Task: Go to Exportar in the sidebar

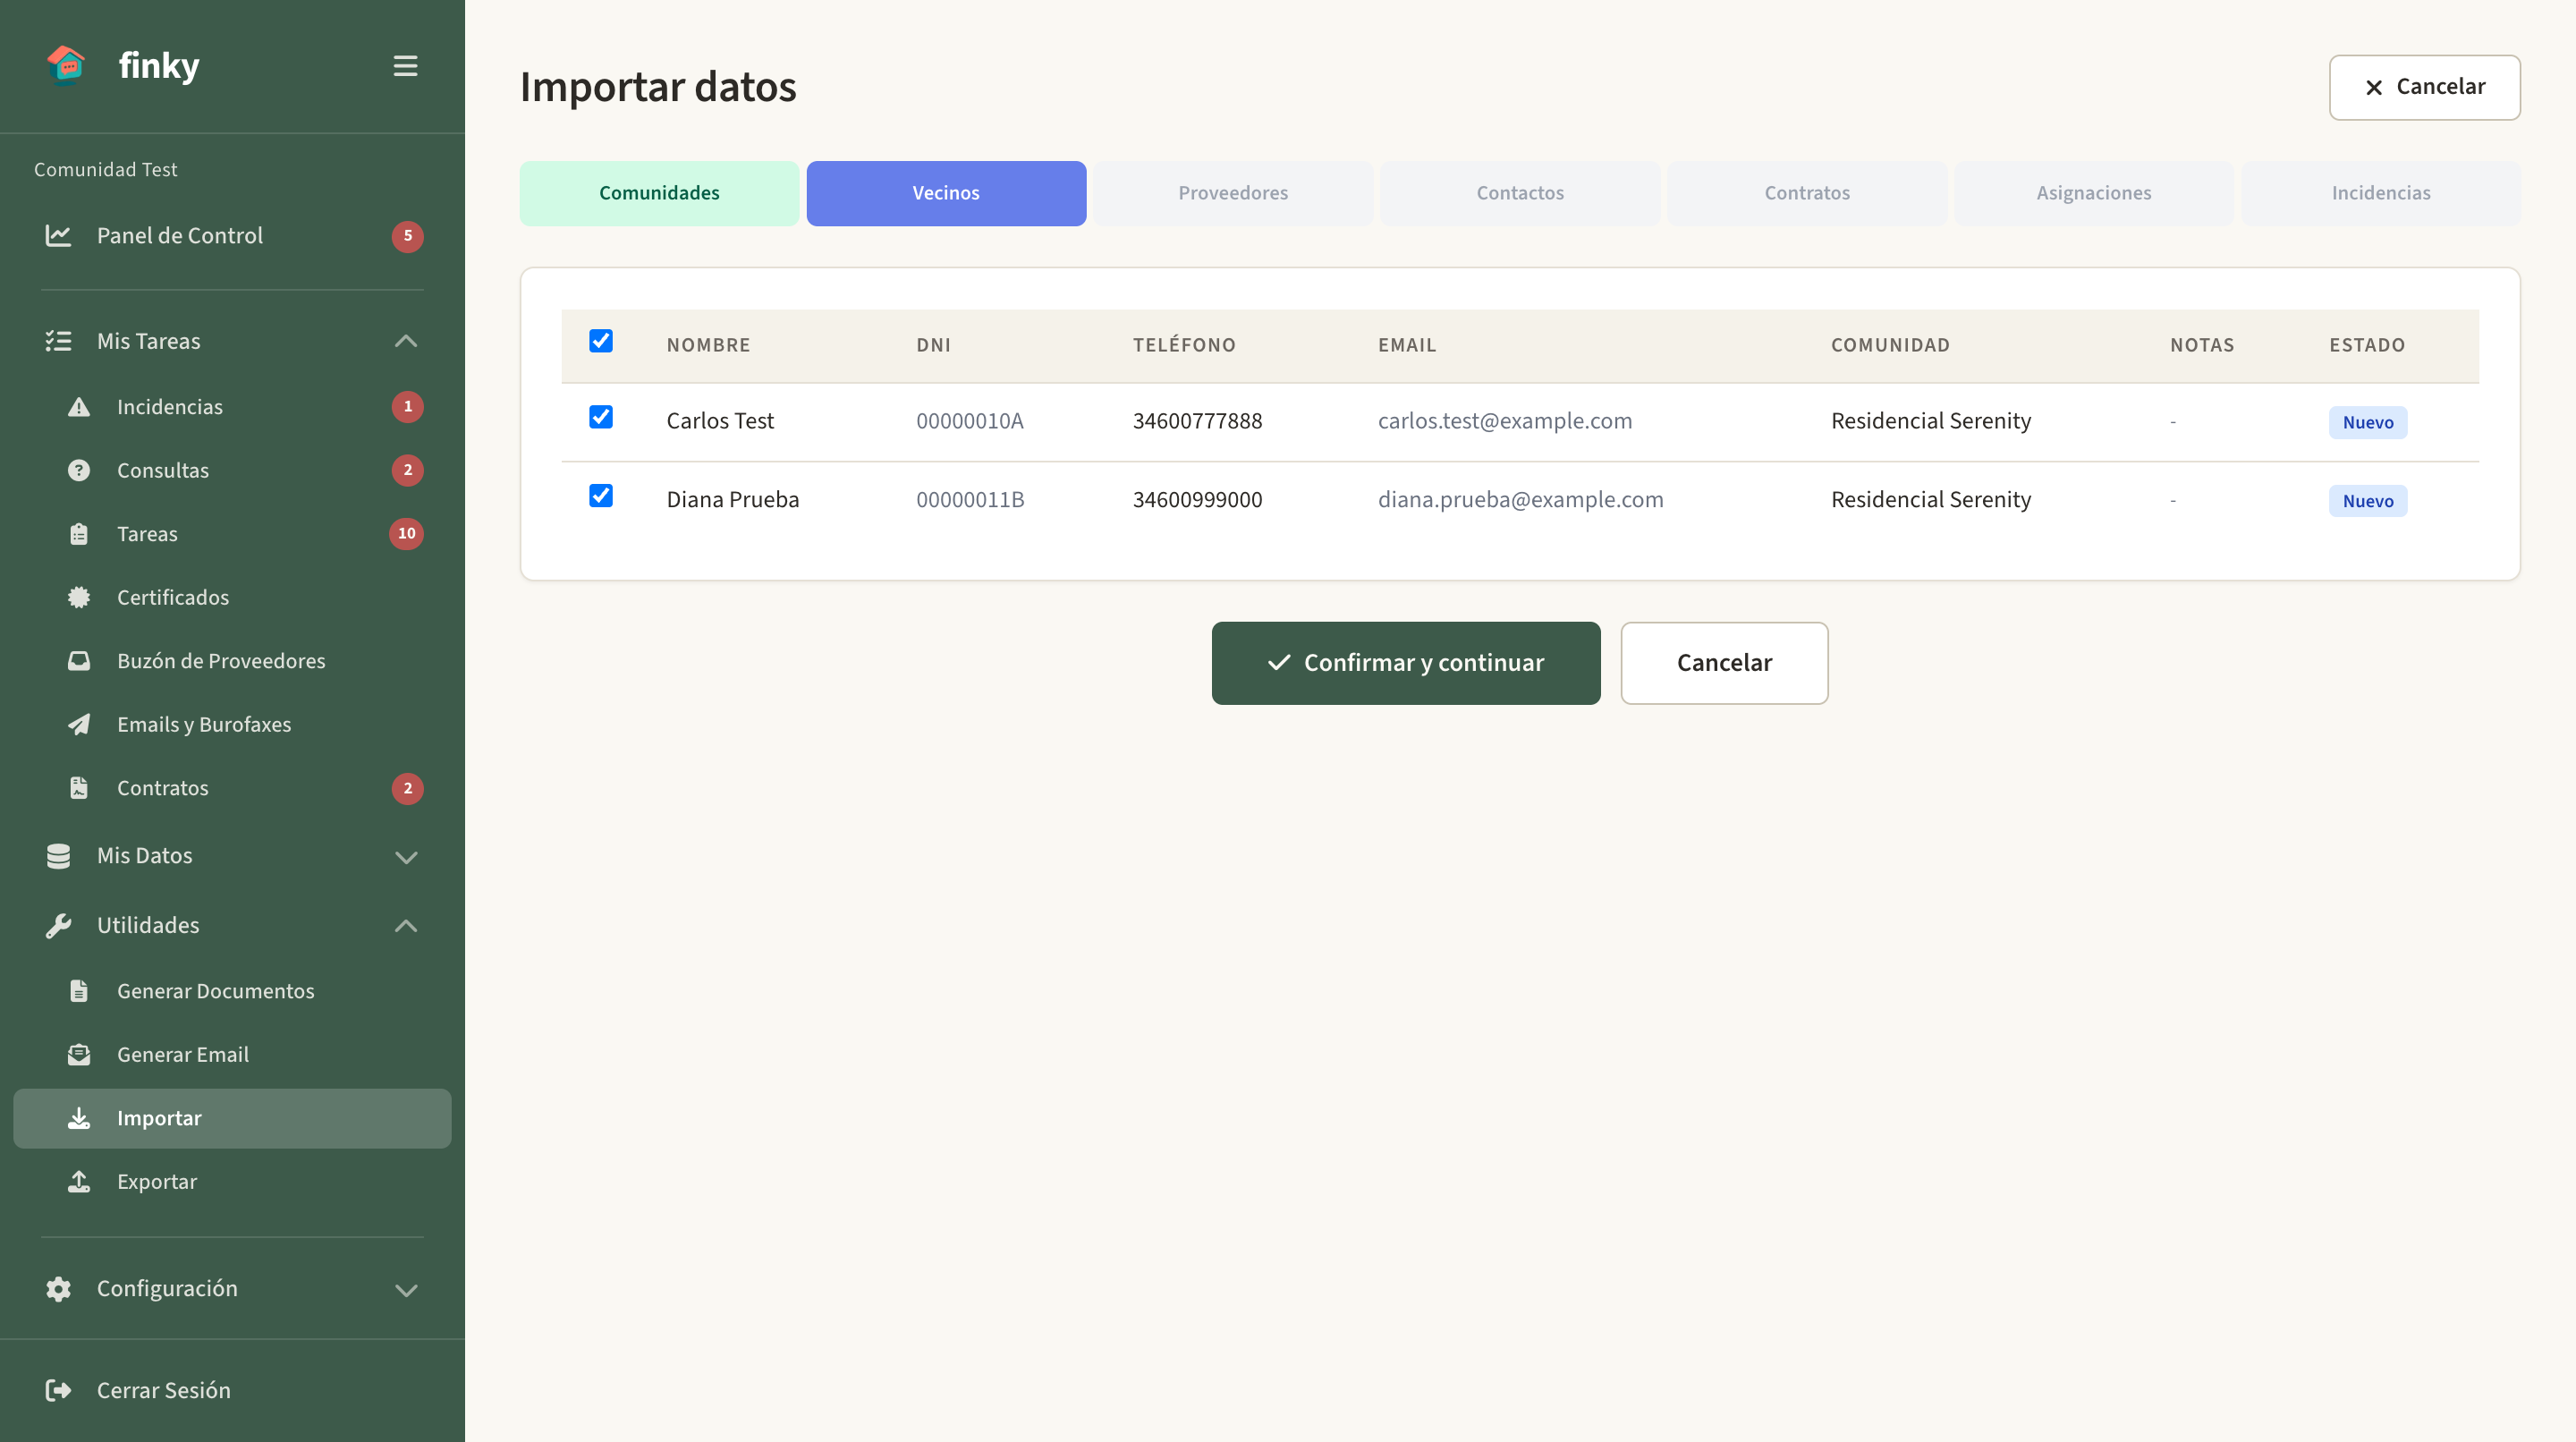Action: [232, 1182]
